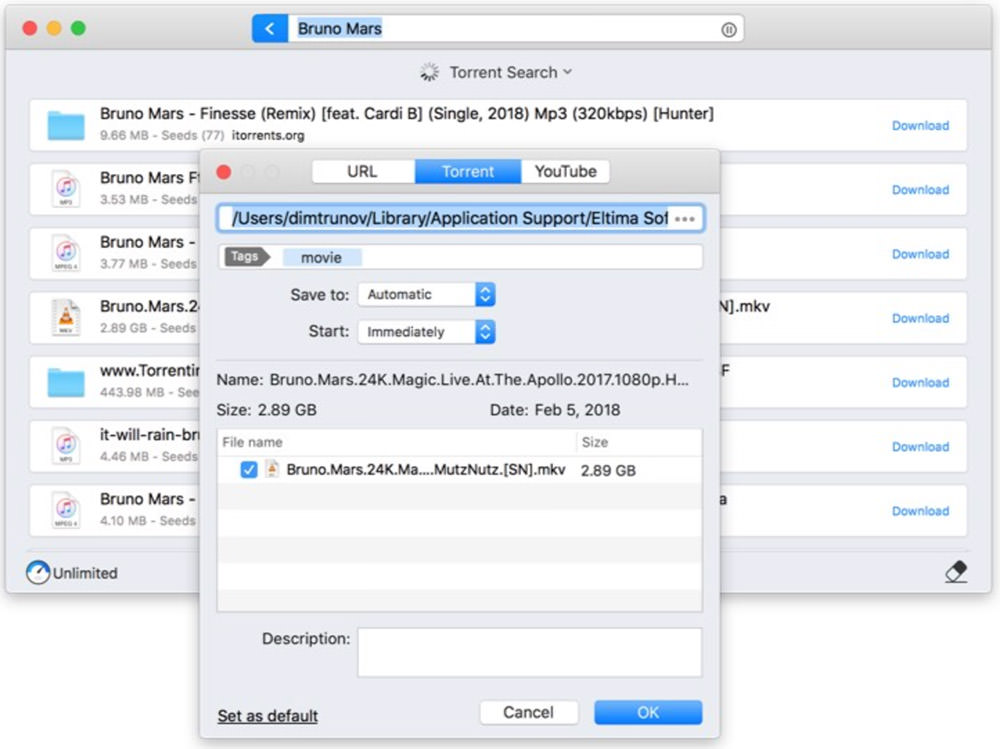1000x749 pixels.
Task: Click the eraser clear icon
Action: pyautogui.click(x=955, y=572)
